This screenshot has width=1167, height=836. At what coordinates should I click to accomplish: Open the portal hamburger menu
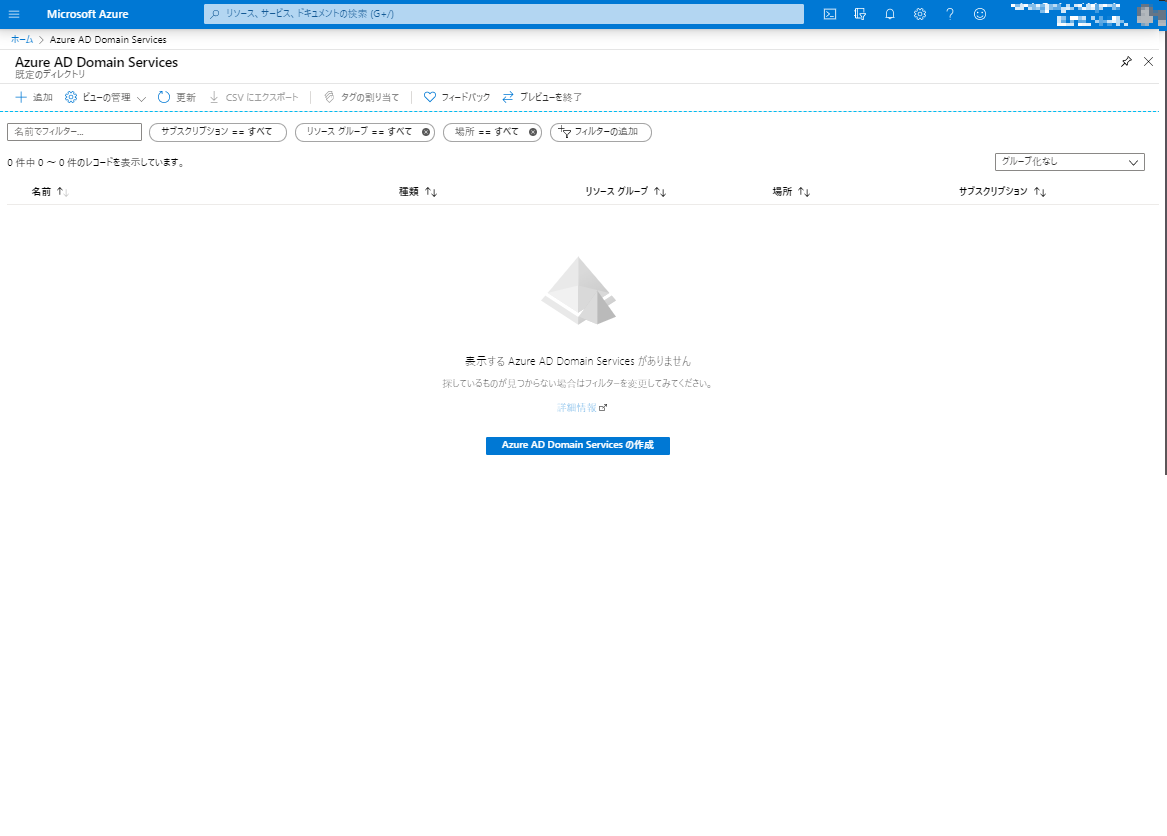pos(14,14)
